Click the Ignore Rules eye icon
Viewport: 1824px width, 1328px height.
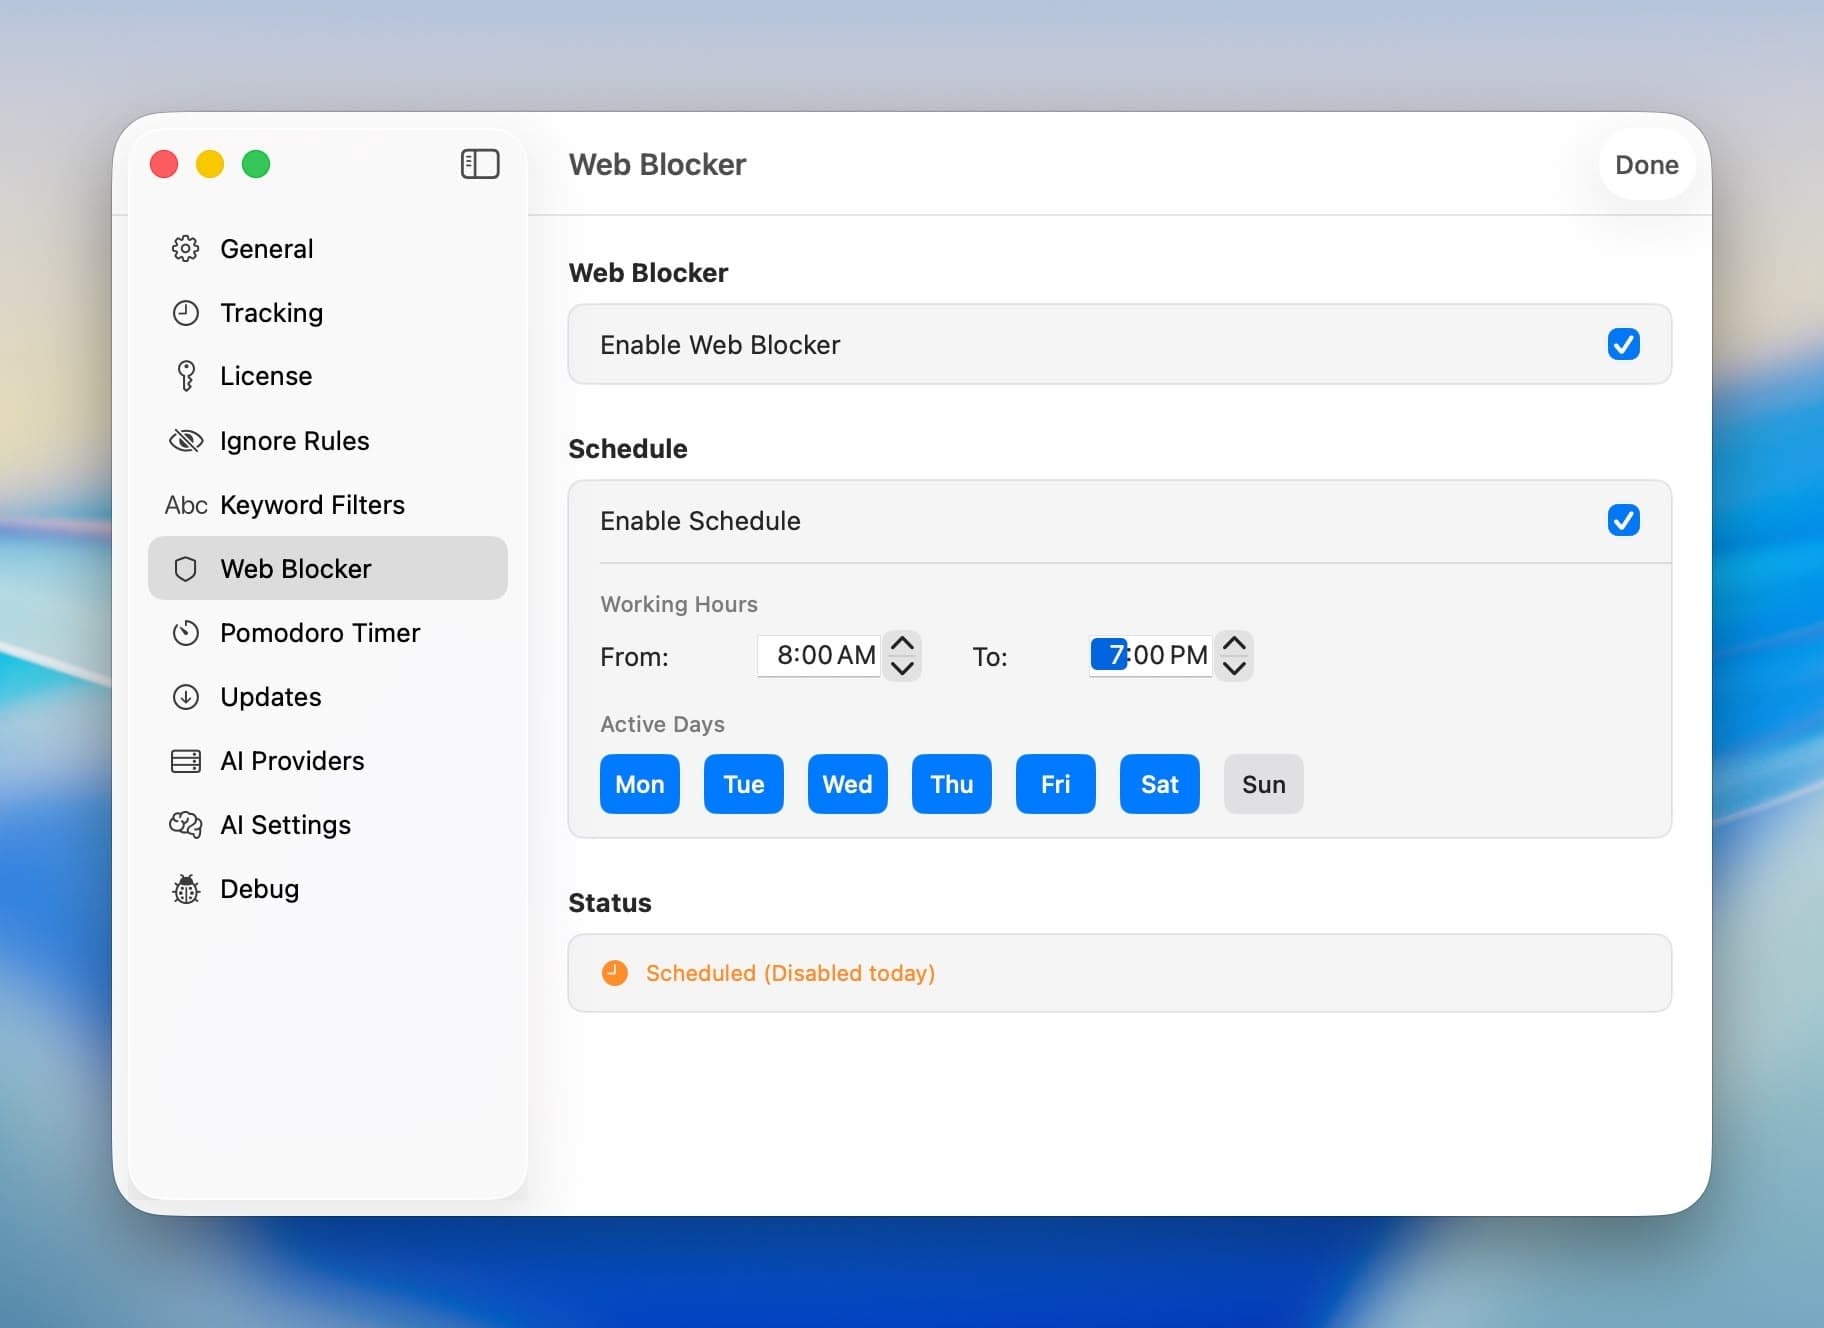tap(186, 440)
